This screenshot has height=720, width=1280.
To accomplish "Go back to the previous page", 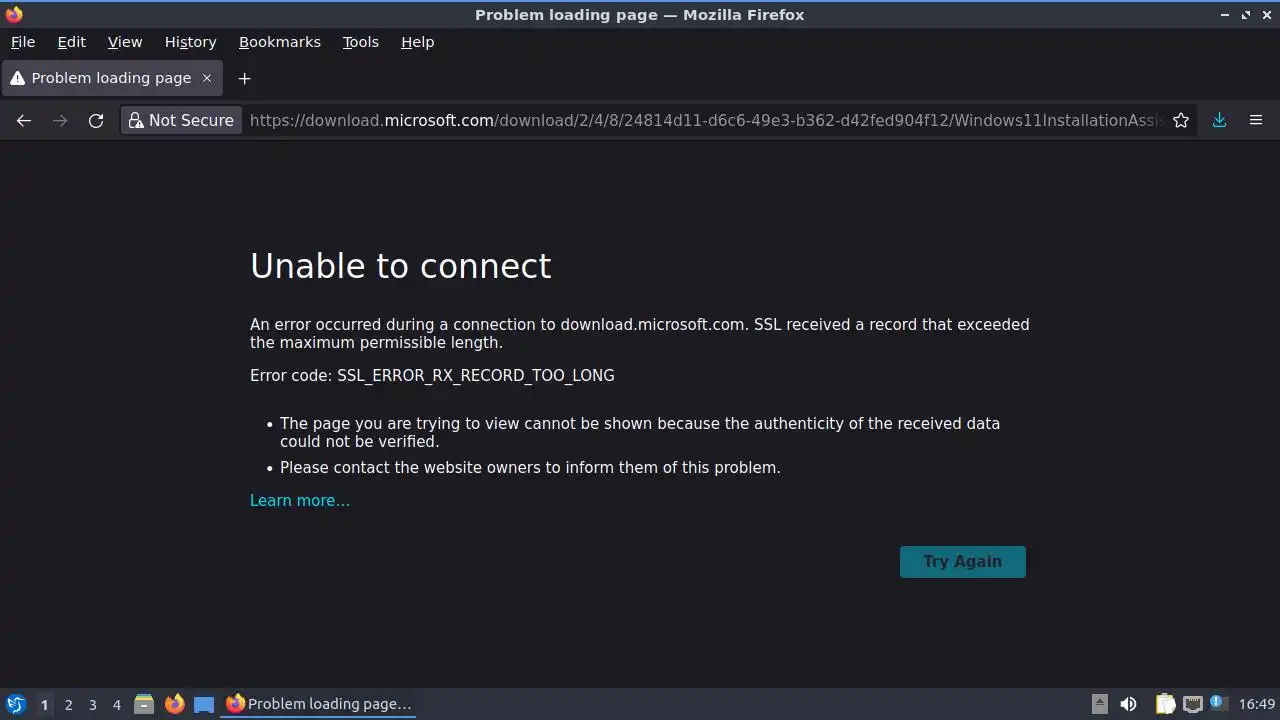I will pos(24,120).
